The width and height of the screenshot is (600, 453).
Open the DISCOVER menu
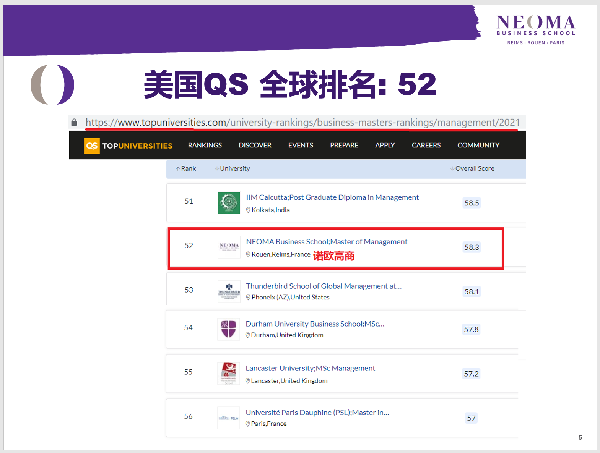255,145
